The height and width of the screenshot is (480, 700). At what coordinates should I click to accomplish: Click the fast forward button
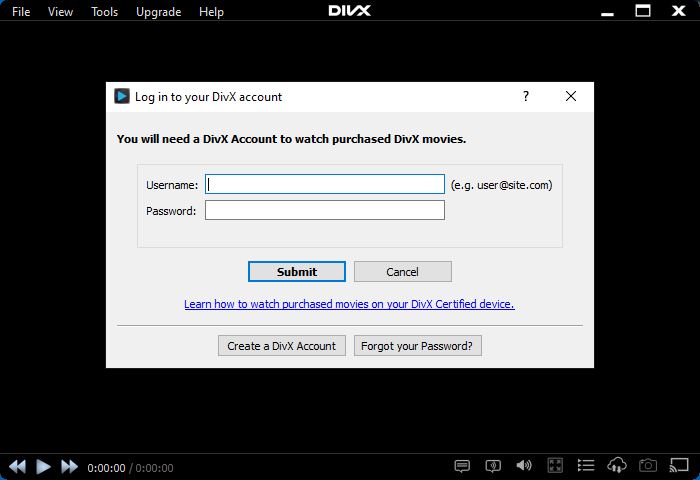(x=69, y=467)
